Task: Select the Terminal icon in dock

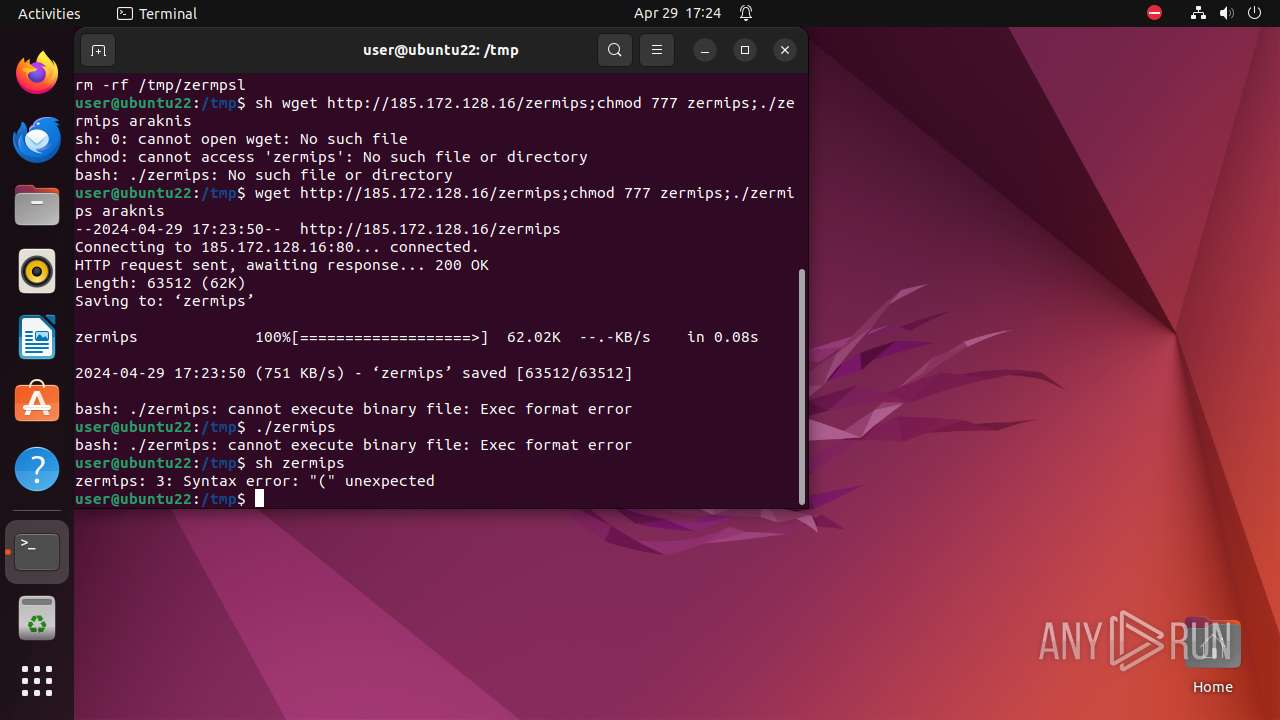Action: (37, 552)
